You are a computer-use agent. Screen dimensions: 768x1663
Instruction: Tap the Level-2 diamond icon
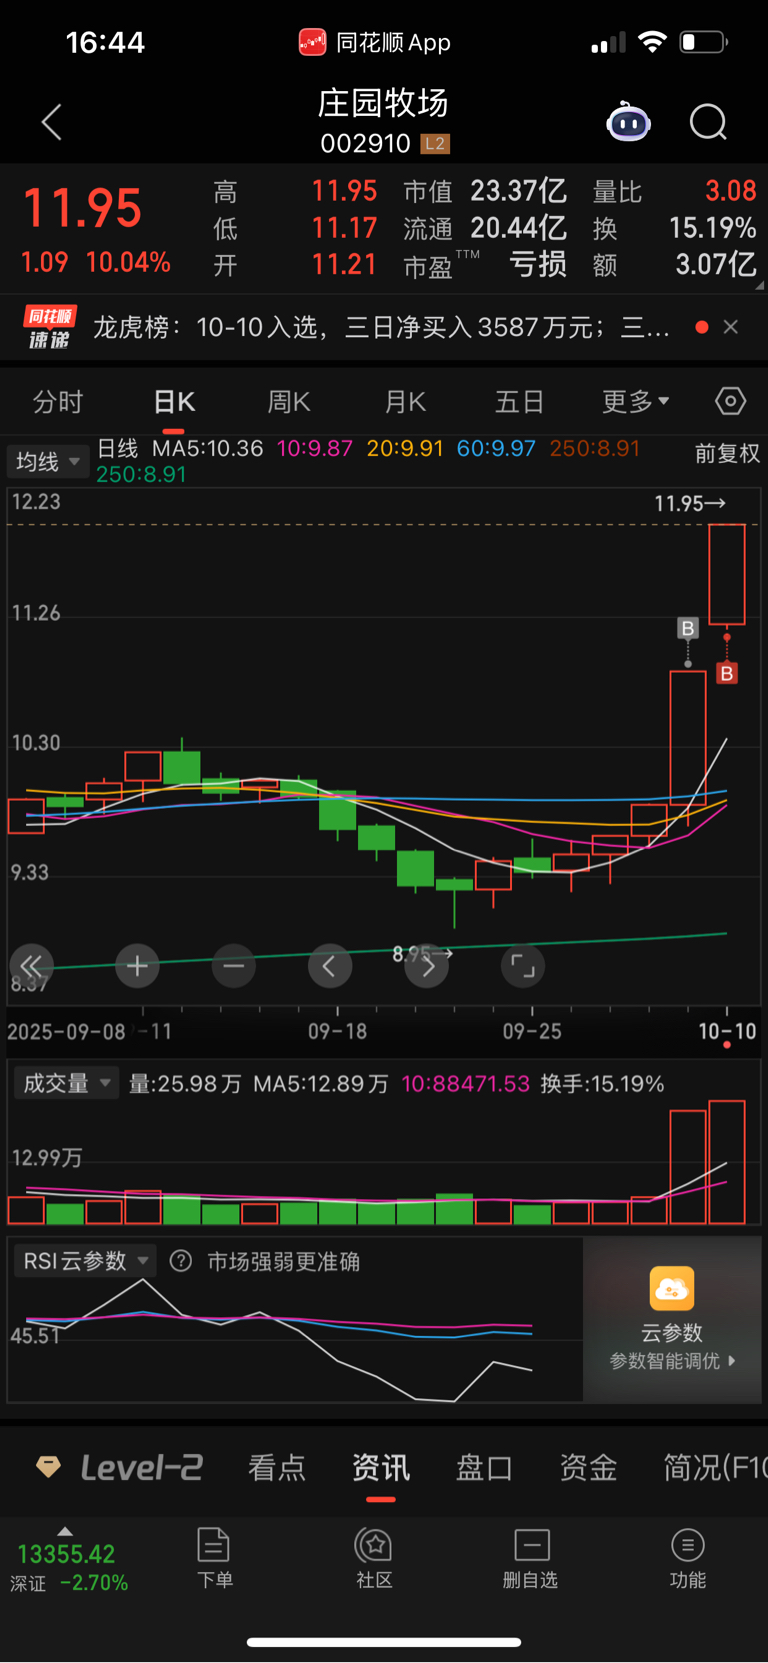pos(48,1467)
